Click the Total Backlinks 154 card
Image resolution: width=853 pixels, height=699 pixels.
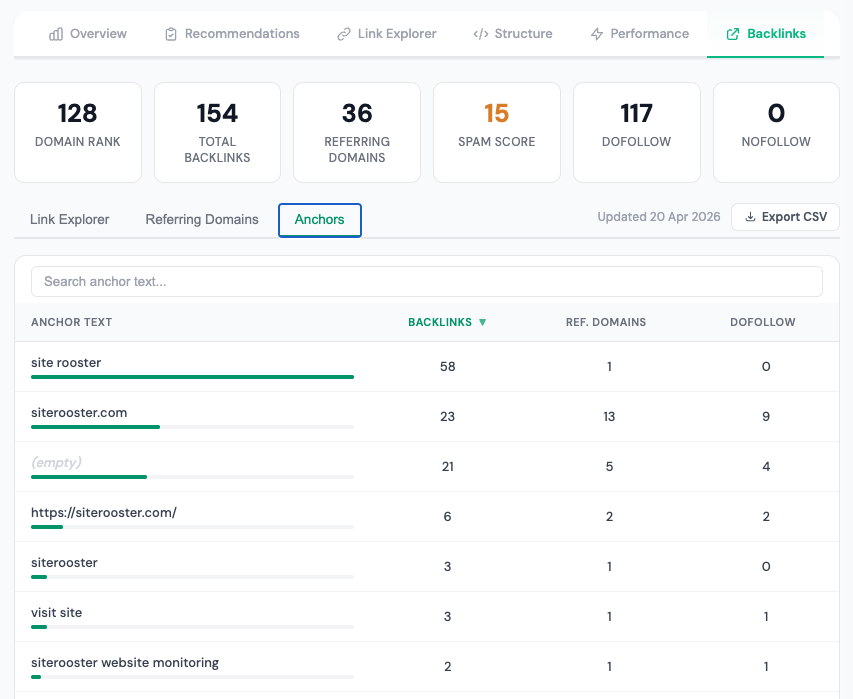click(x=218, y=132)
